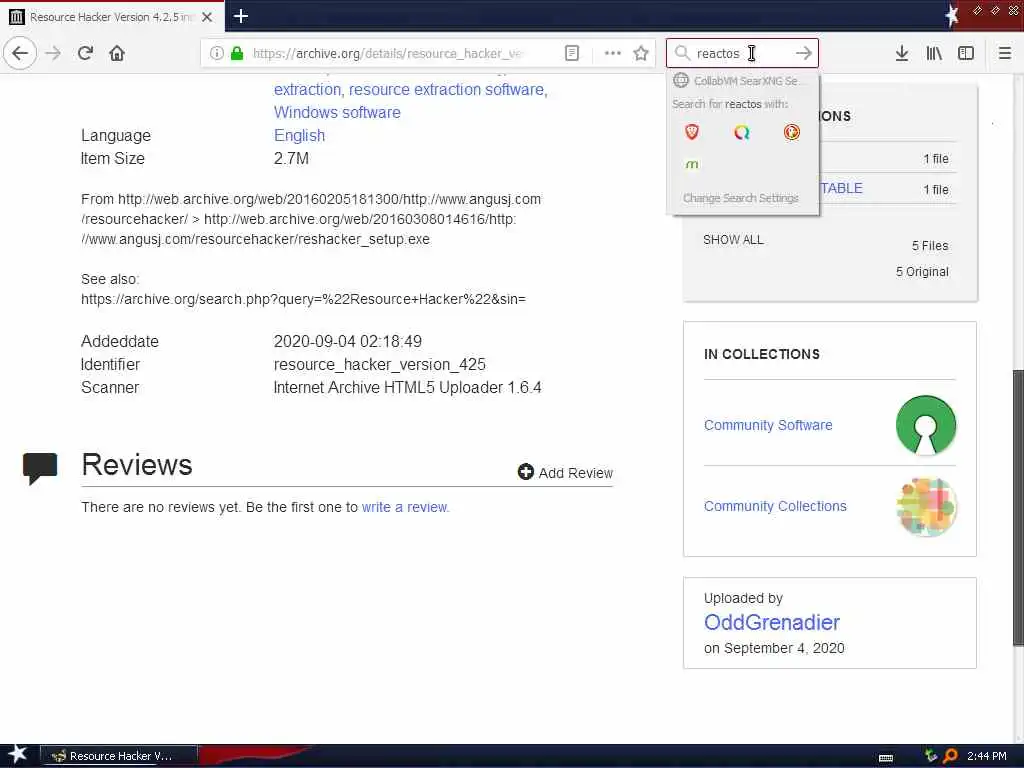Click the taskbar magnifier tray icon
Screen dimensions: 1024x768
coord(951,756)
